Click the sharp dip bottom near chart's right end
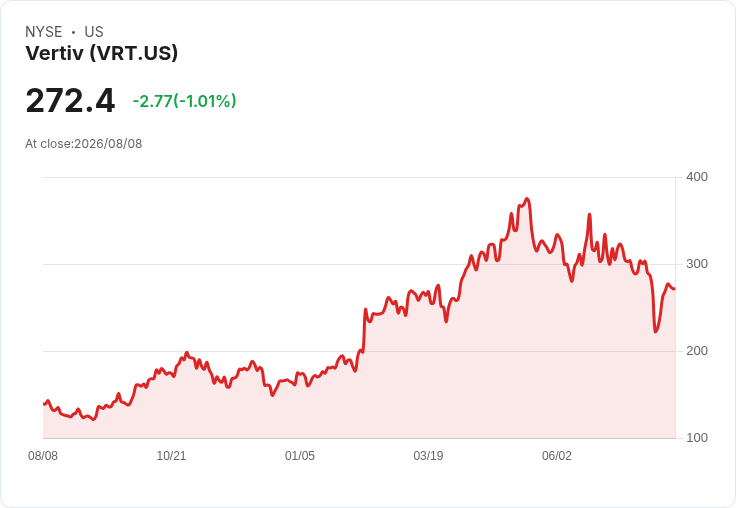Screen dimensions: 736x508 click(656, 331)
